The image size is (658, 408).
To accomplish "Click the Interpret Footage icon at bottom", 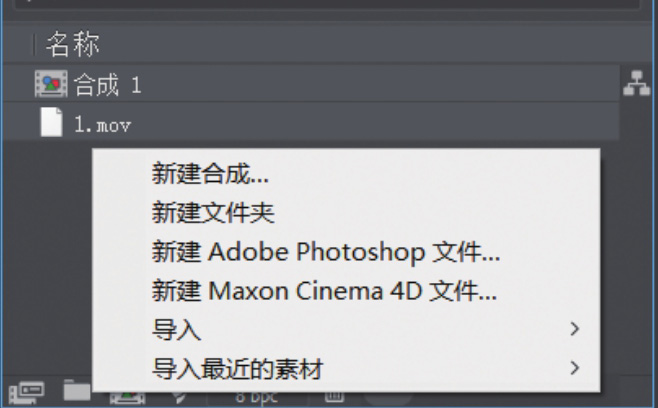I will pyautogui.click(x=26, y=392).
